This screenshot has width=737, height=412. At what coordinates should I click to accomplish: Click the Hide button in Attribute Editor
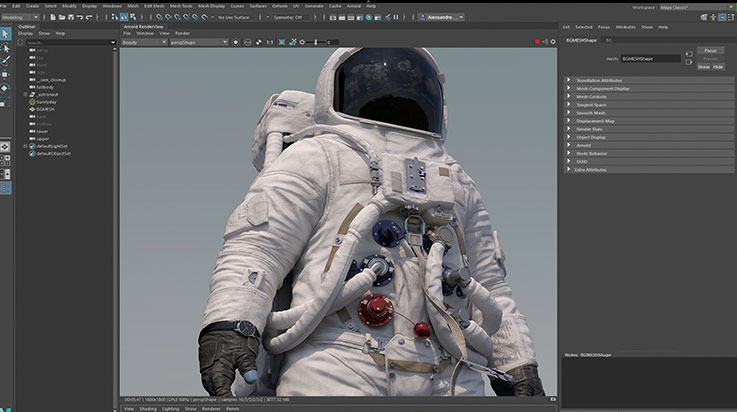pos(717,66)
